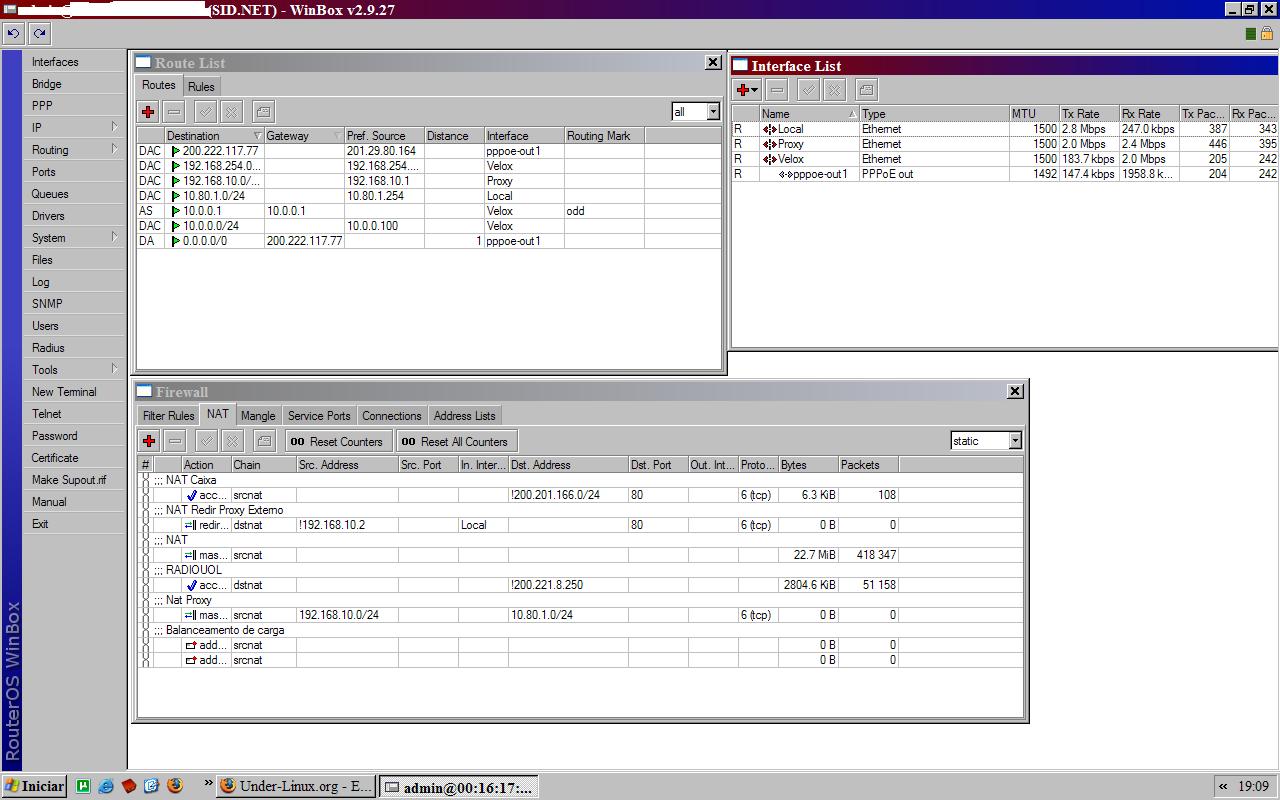Image resolution: width=1280 pixels, height=800 pixels.
Task: Add a new route with red plus
Action: 148,112
